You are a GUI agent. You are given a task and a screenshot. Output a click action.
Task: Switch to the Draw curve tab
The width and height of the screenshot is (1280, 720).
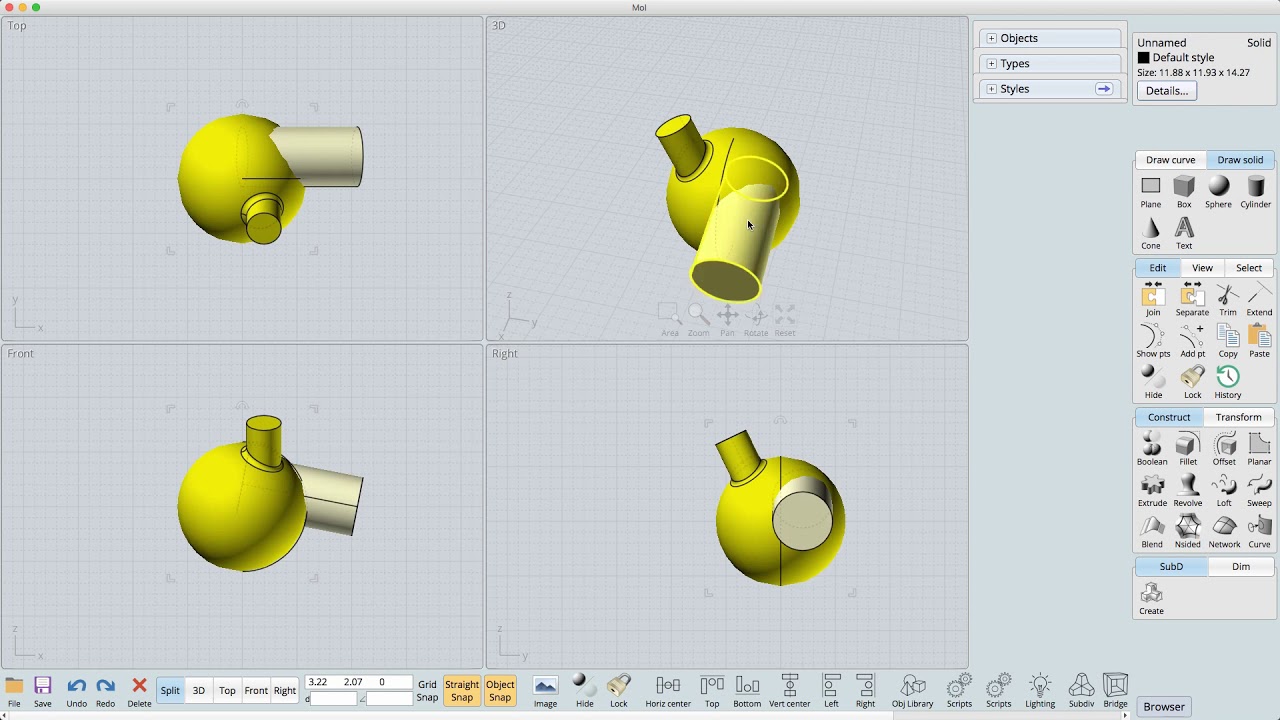(x=1170, y=160)
